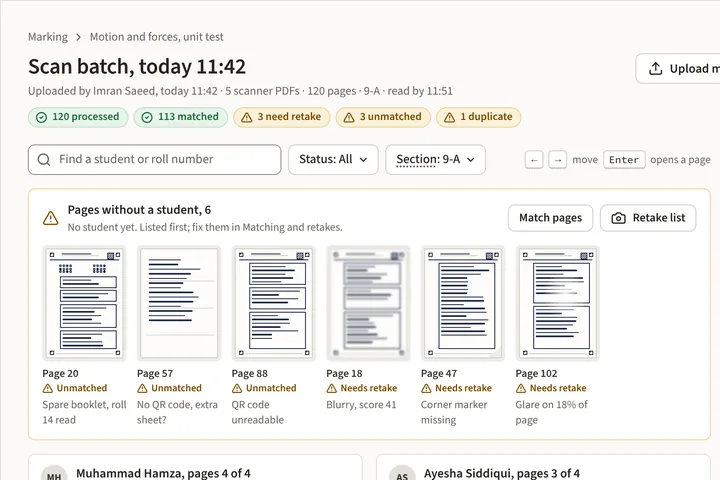Click 'Unmatched' status under Page 88
This screenshot has height=480, width=720.
click(x=271, y=388)
